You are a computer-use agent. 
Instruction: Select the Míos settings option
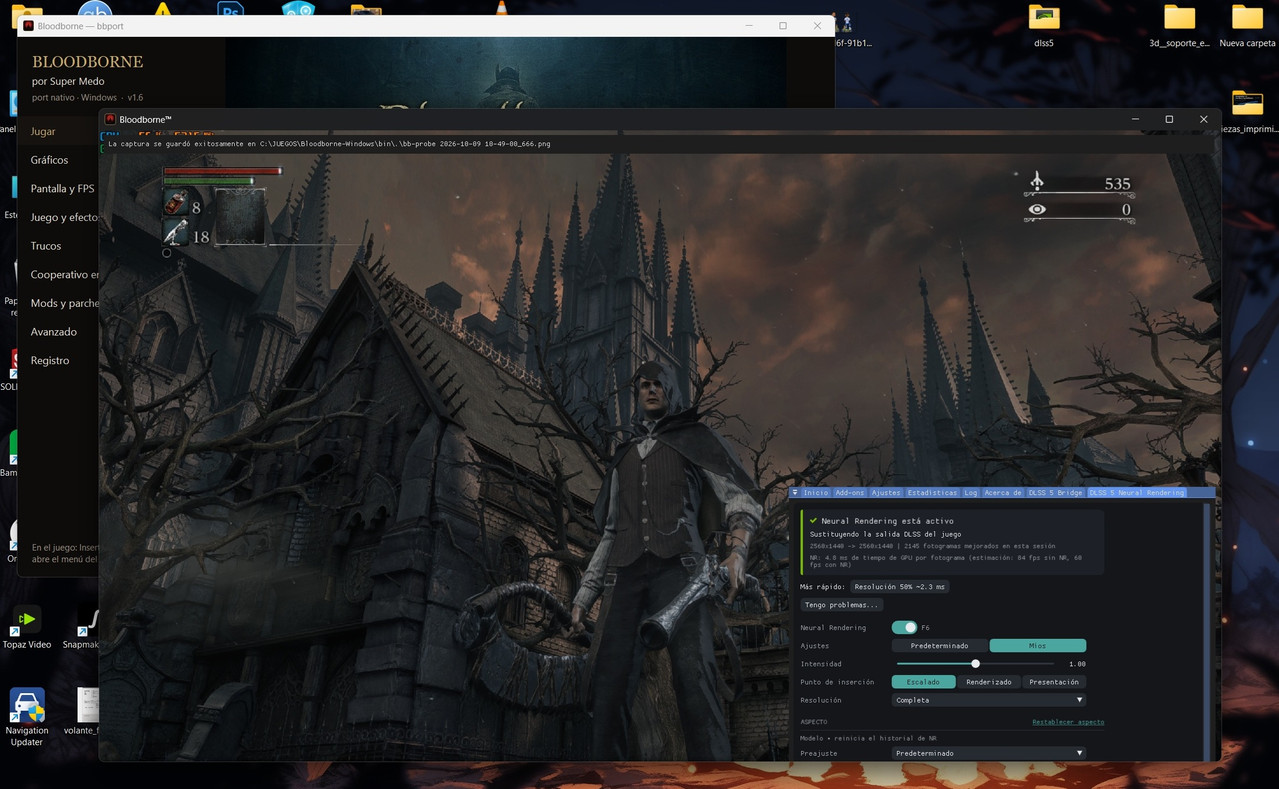[x=1038, y=646]
